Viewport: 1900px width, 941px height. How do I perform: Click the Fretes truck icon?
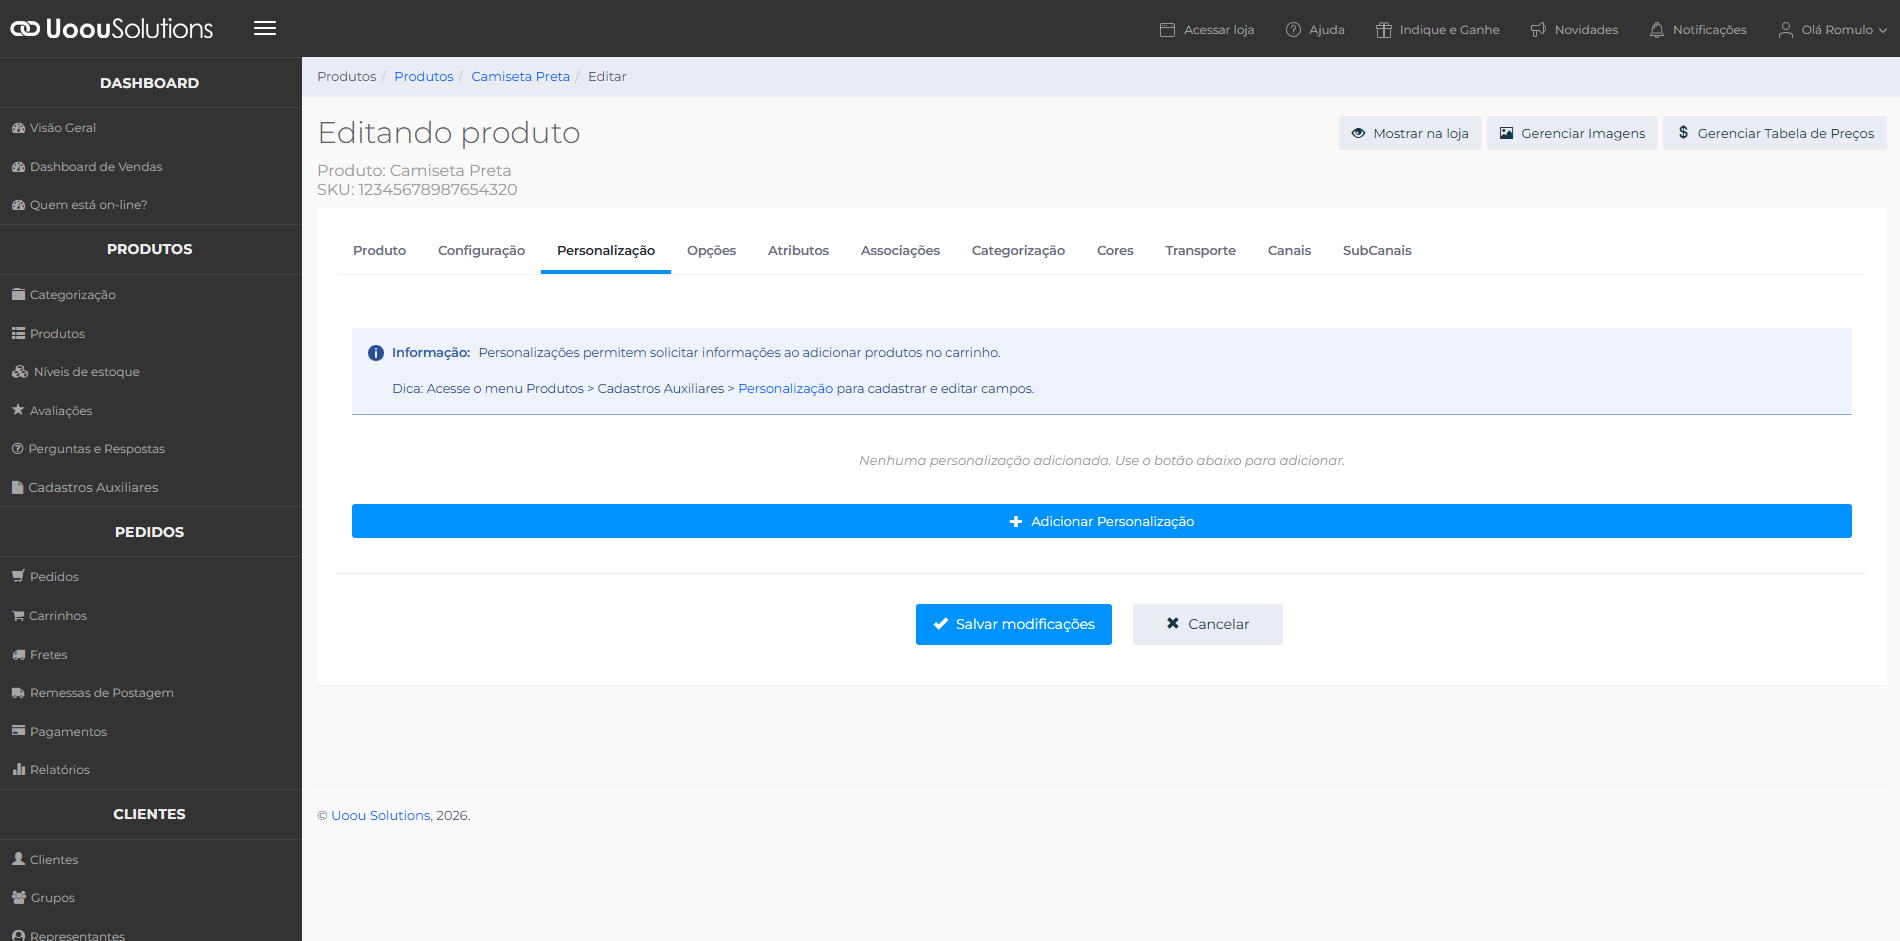point(18,655)
